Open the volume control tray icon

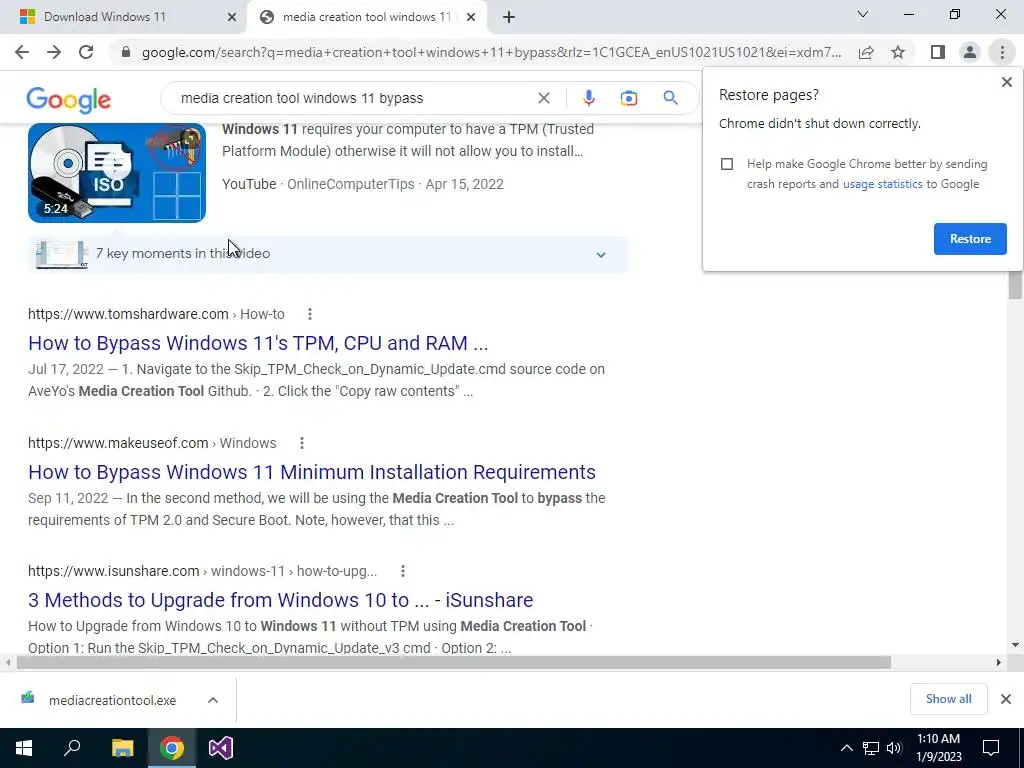(x=894, y=748)
